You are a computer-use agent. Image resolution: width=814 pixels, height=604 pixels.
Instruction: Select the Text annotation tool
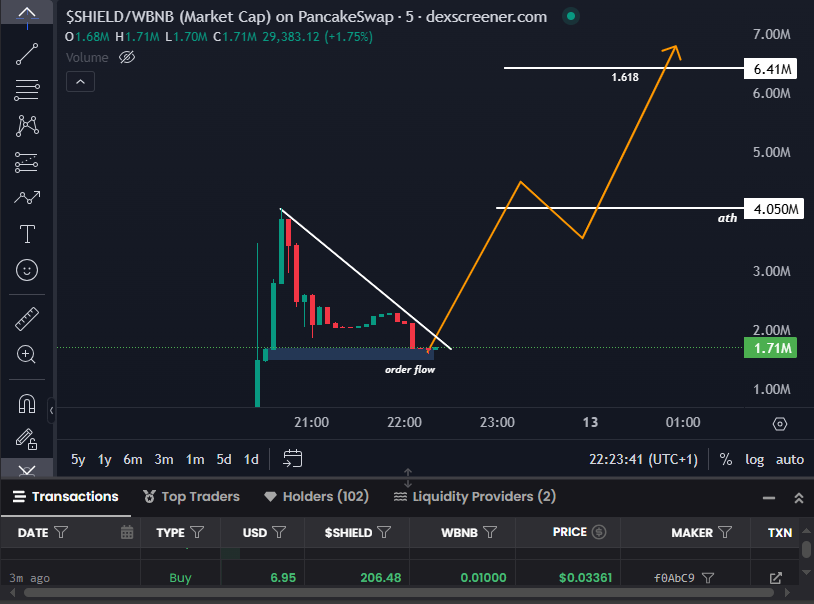tap(27, 234)
